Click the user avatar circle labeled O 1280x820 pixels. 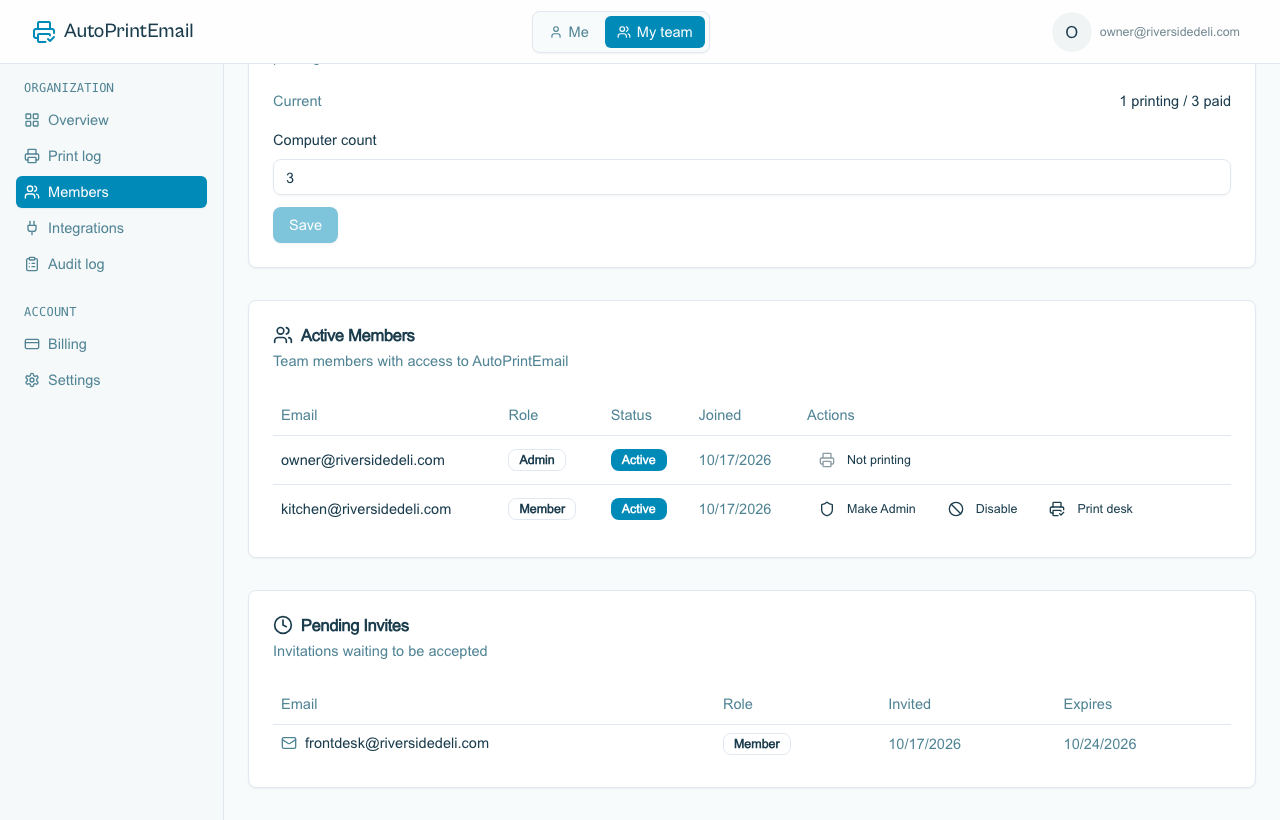[1072, 32]
